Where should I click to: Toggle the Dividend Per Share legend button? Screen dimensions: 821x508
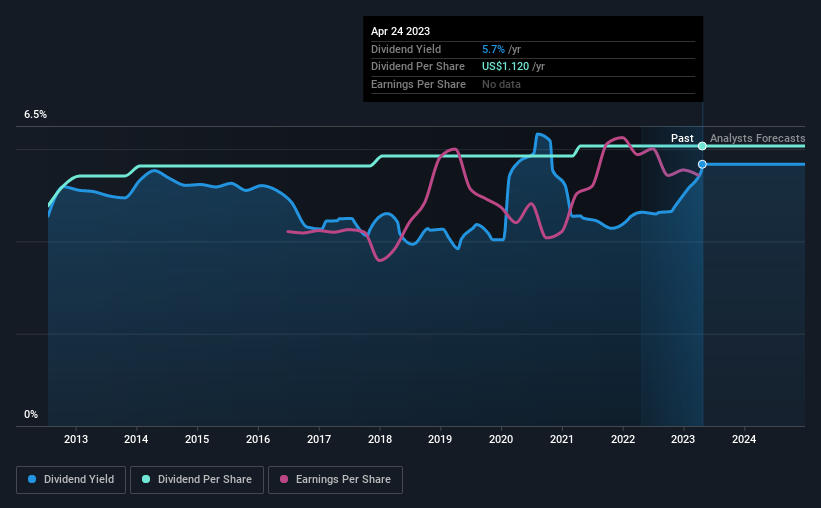[x=197, y=480]
